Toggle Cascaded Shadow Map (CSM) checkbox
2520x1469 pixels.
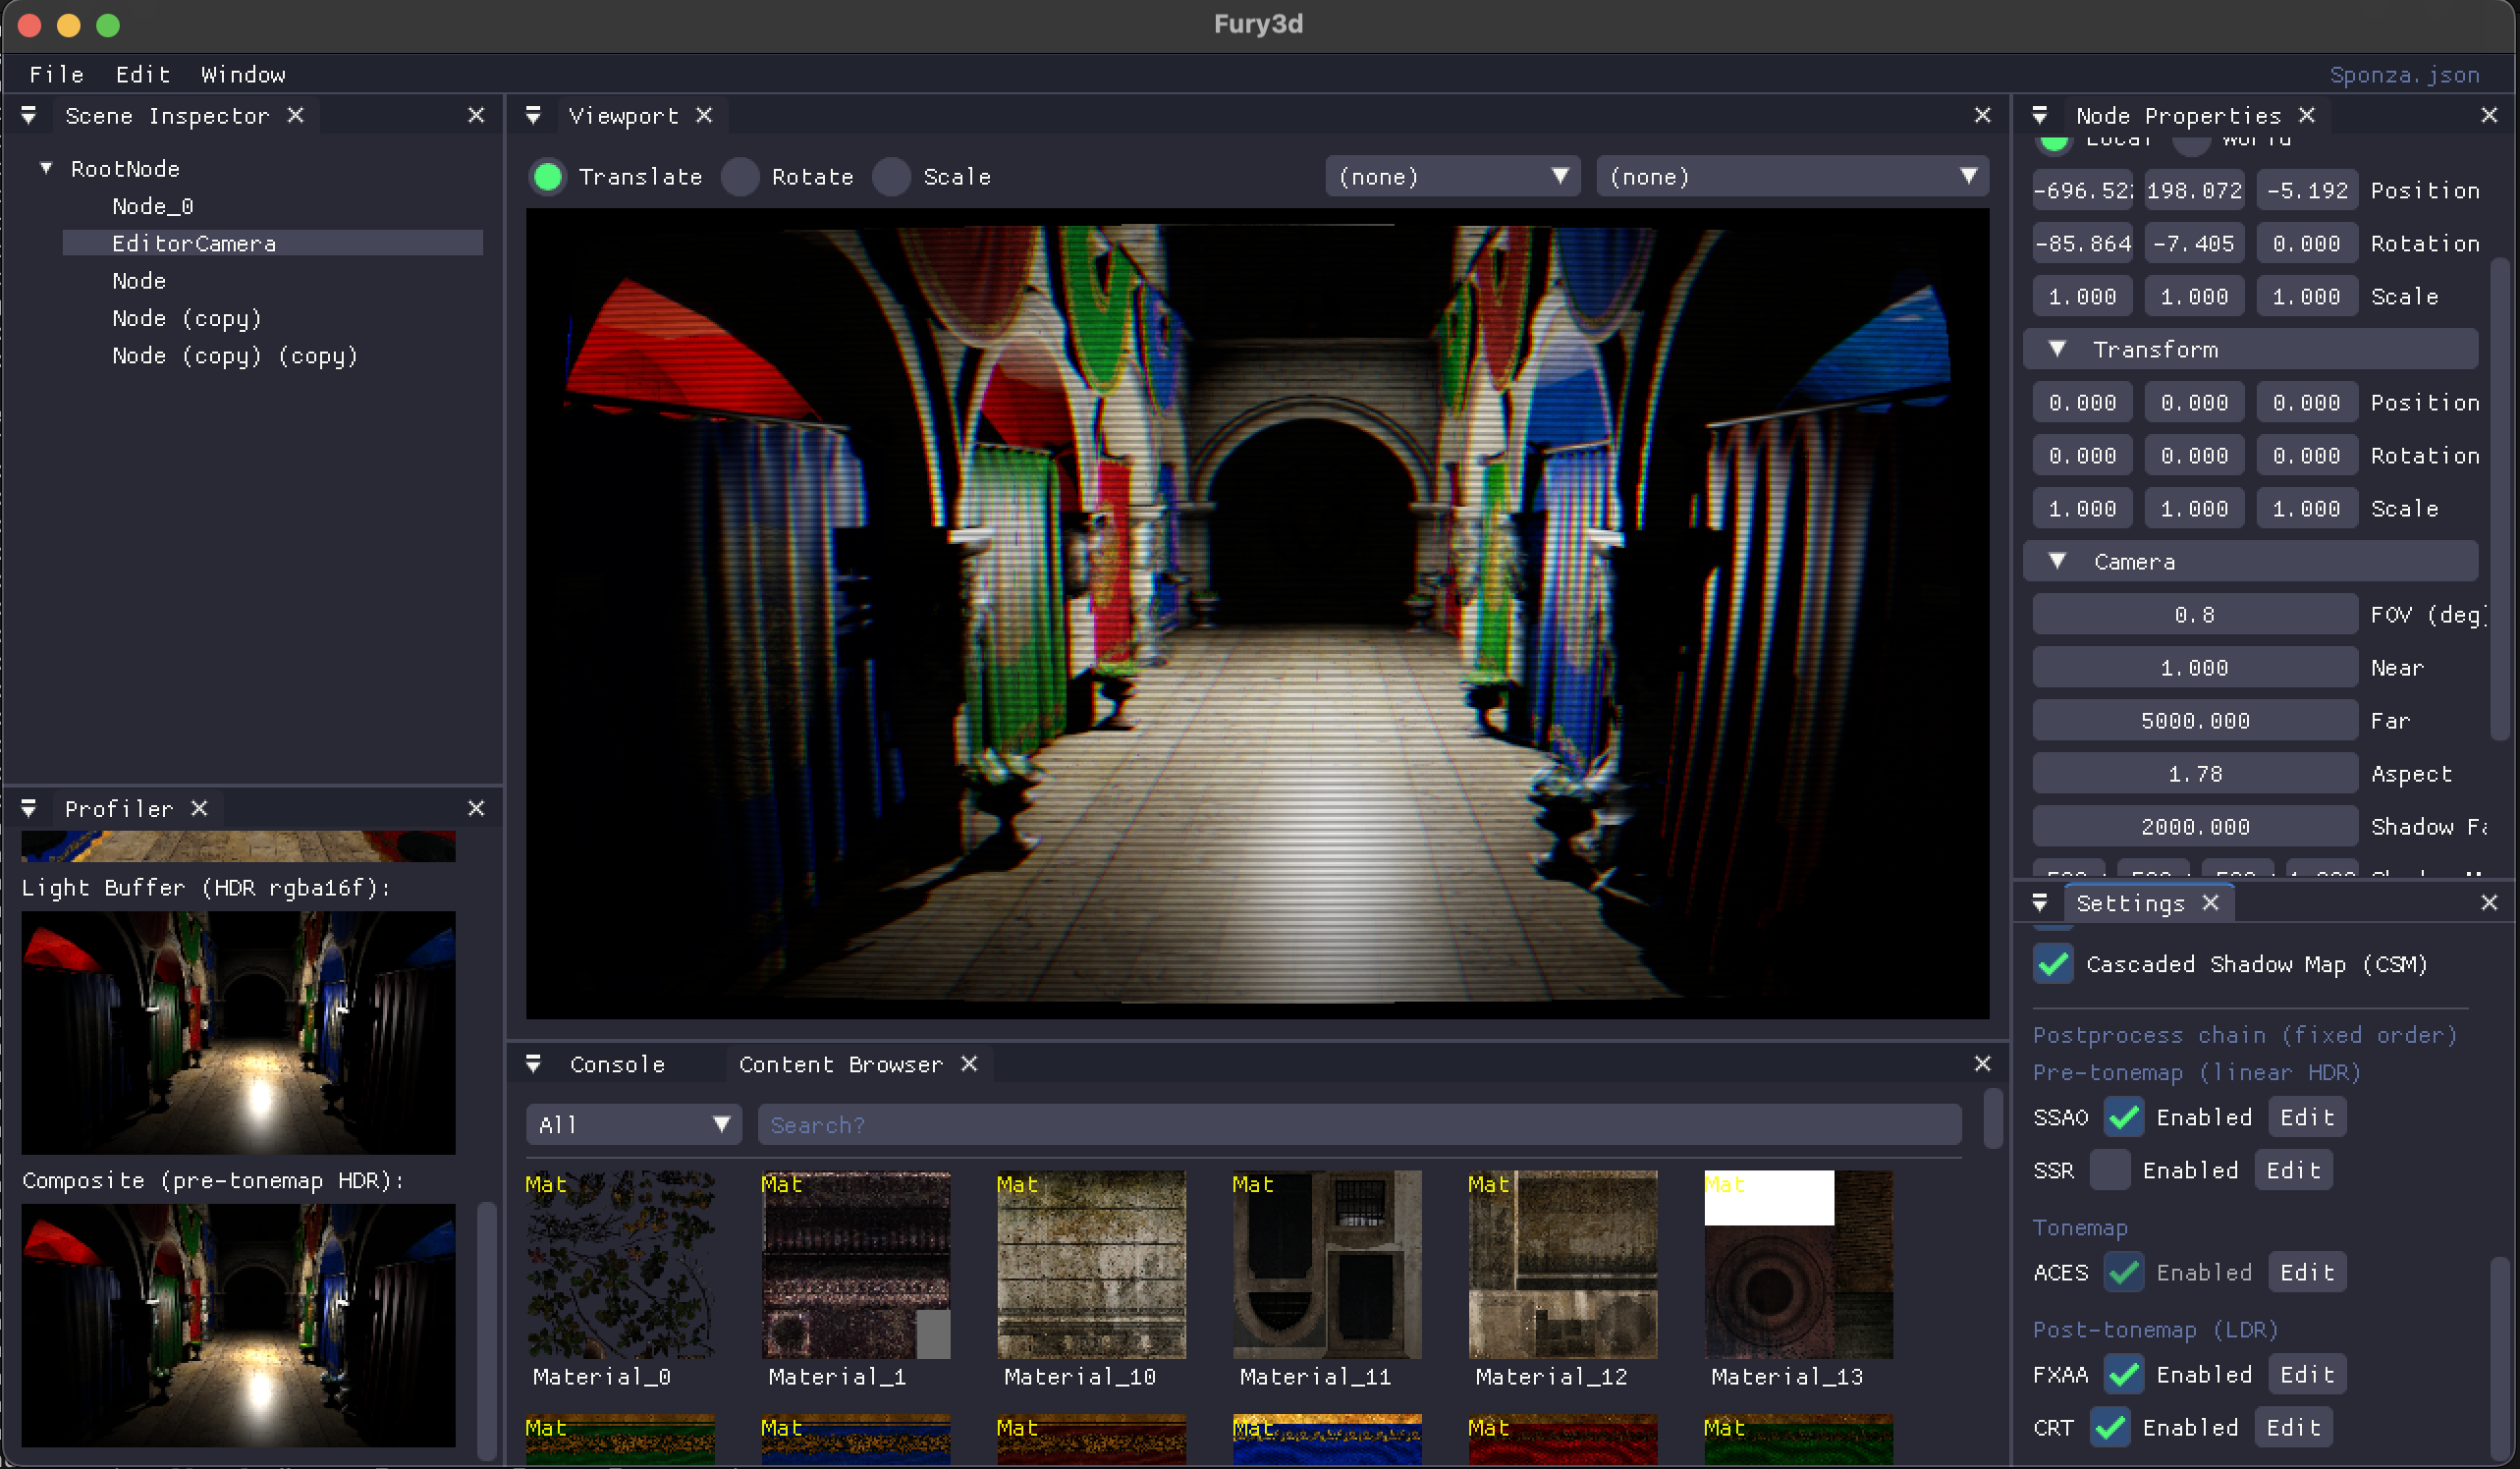(x=2054, y=965)
